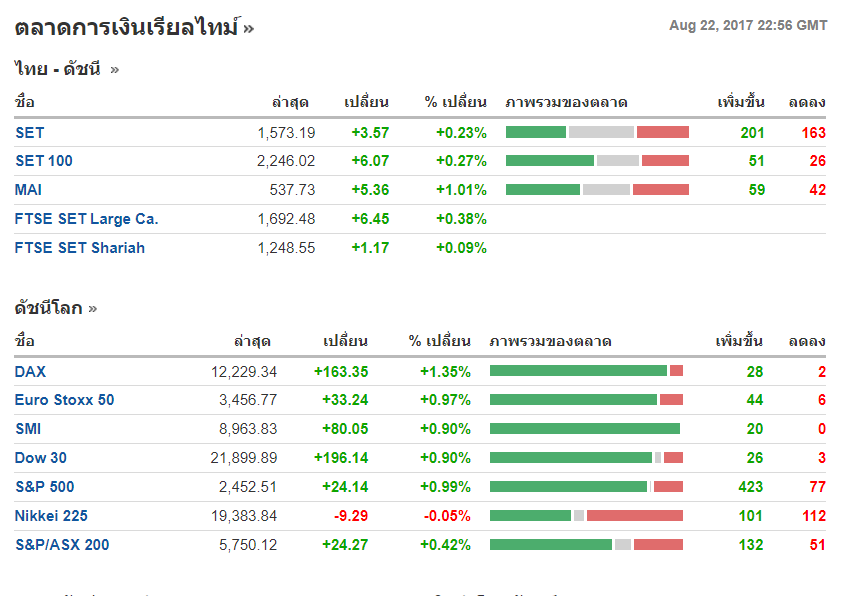The height and width of the screenshot is (596, 856).
Task: Open the SET index link
Action: tap(30, 132)
